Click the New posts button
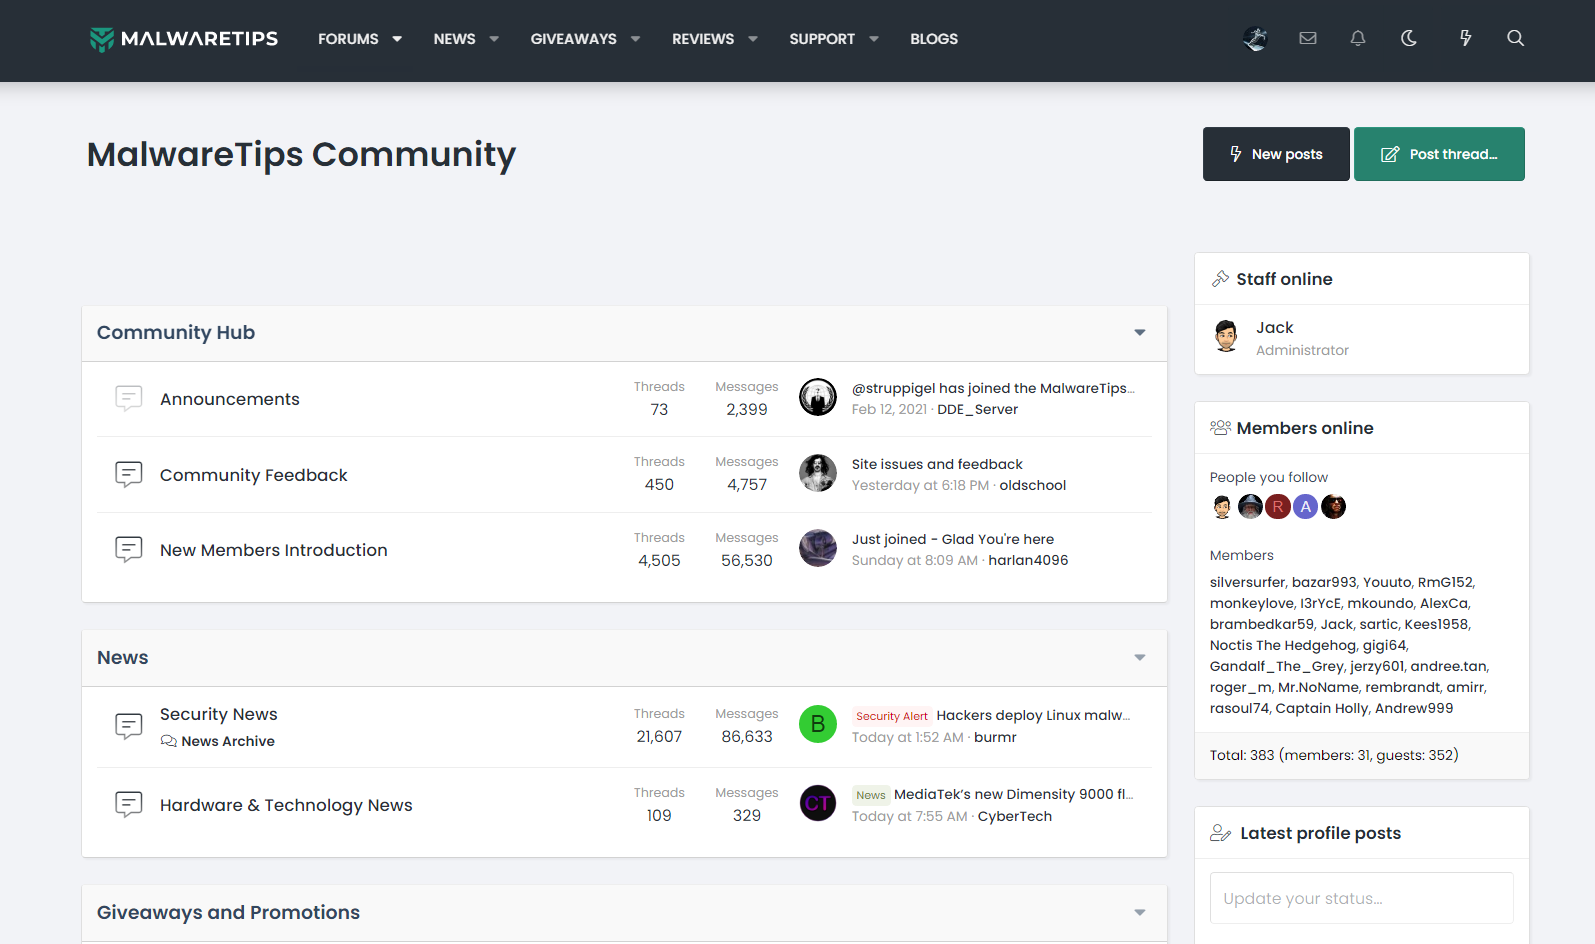Screen dimensions: 1595x944 (1275, 154)
